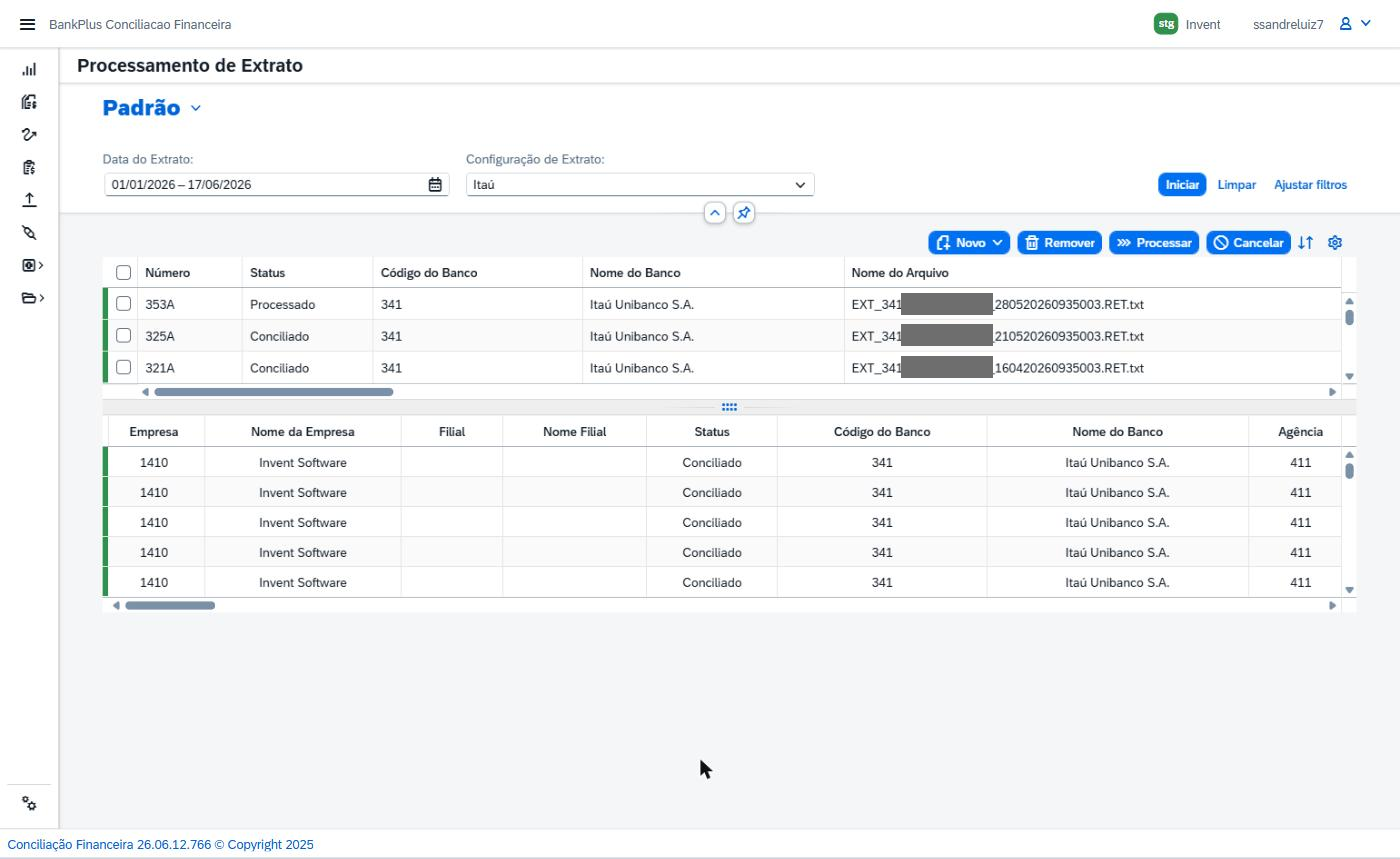Open the upload sidebar icon
The width and height of the screenshot is (1400, 859).
point(29,200)
